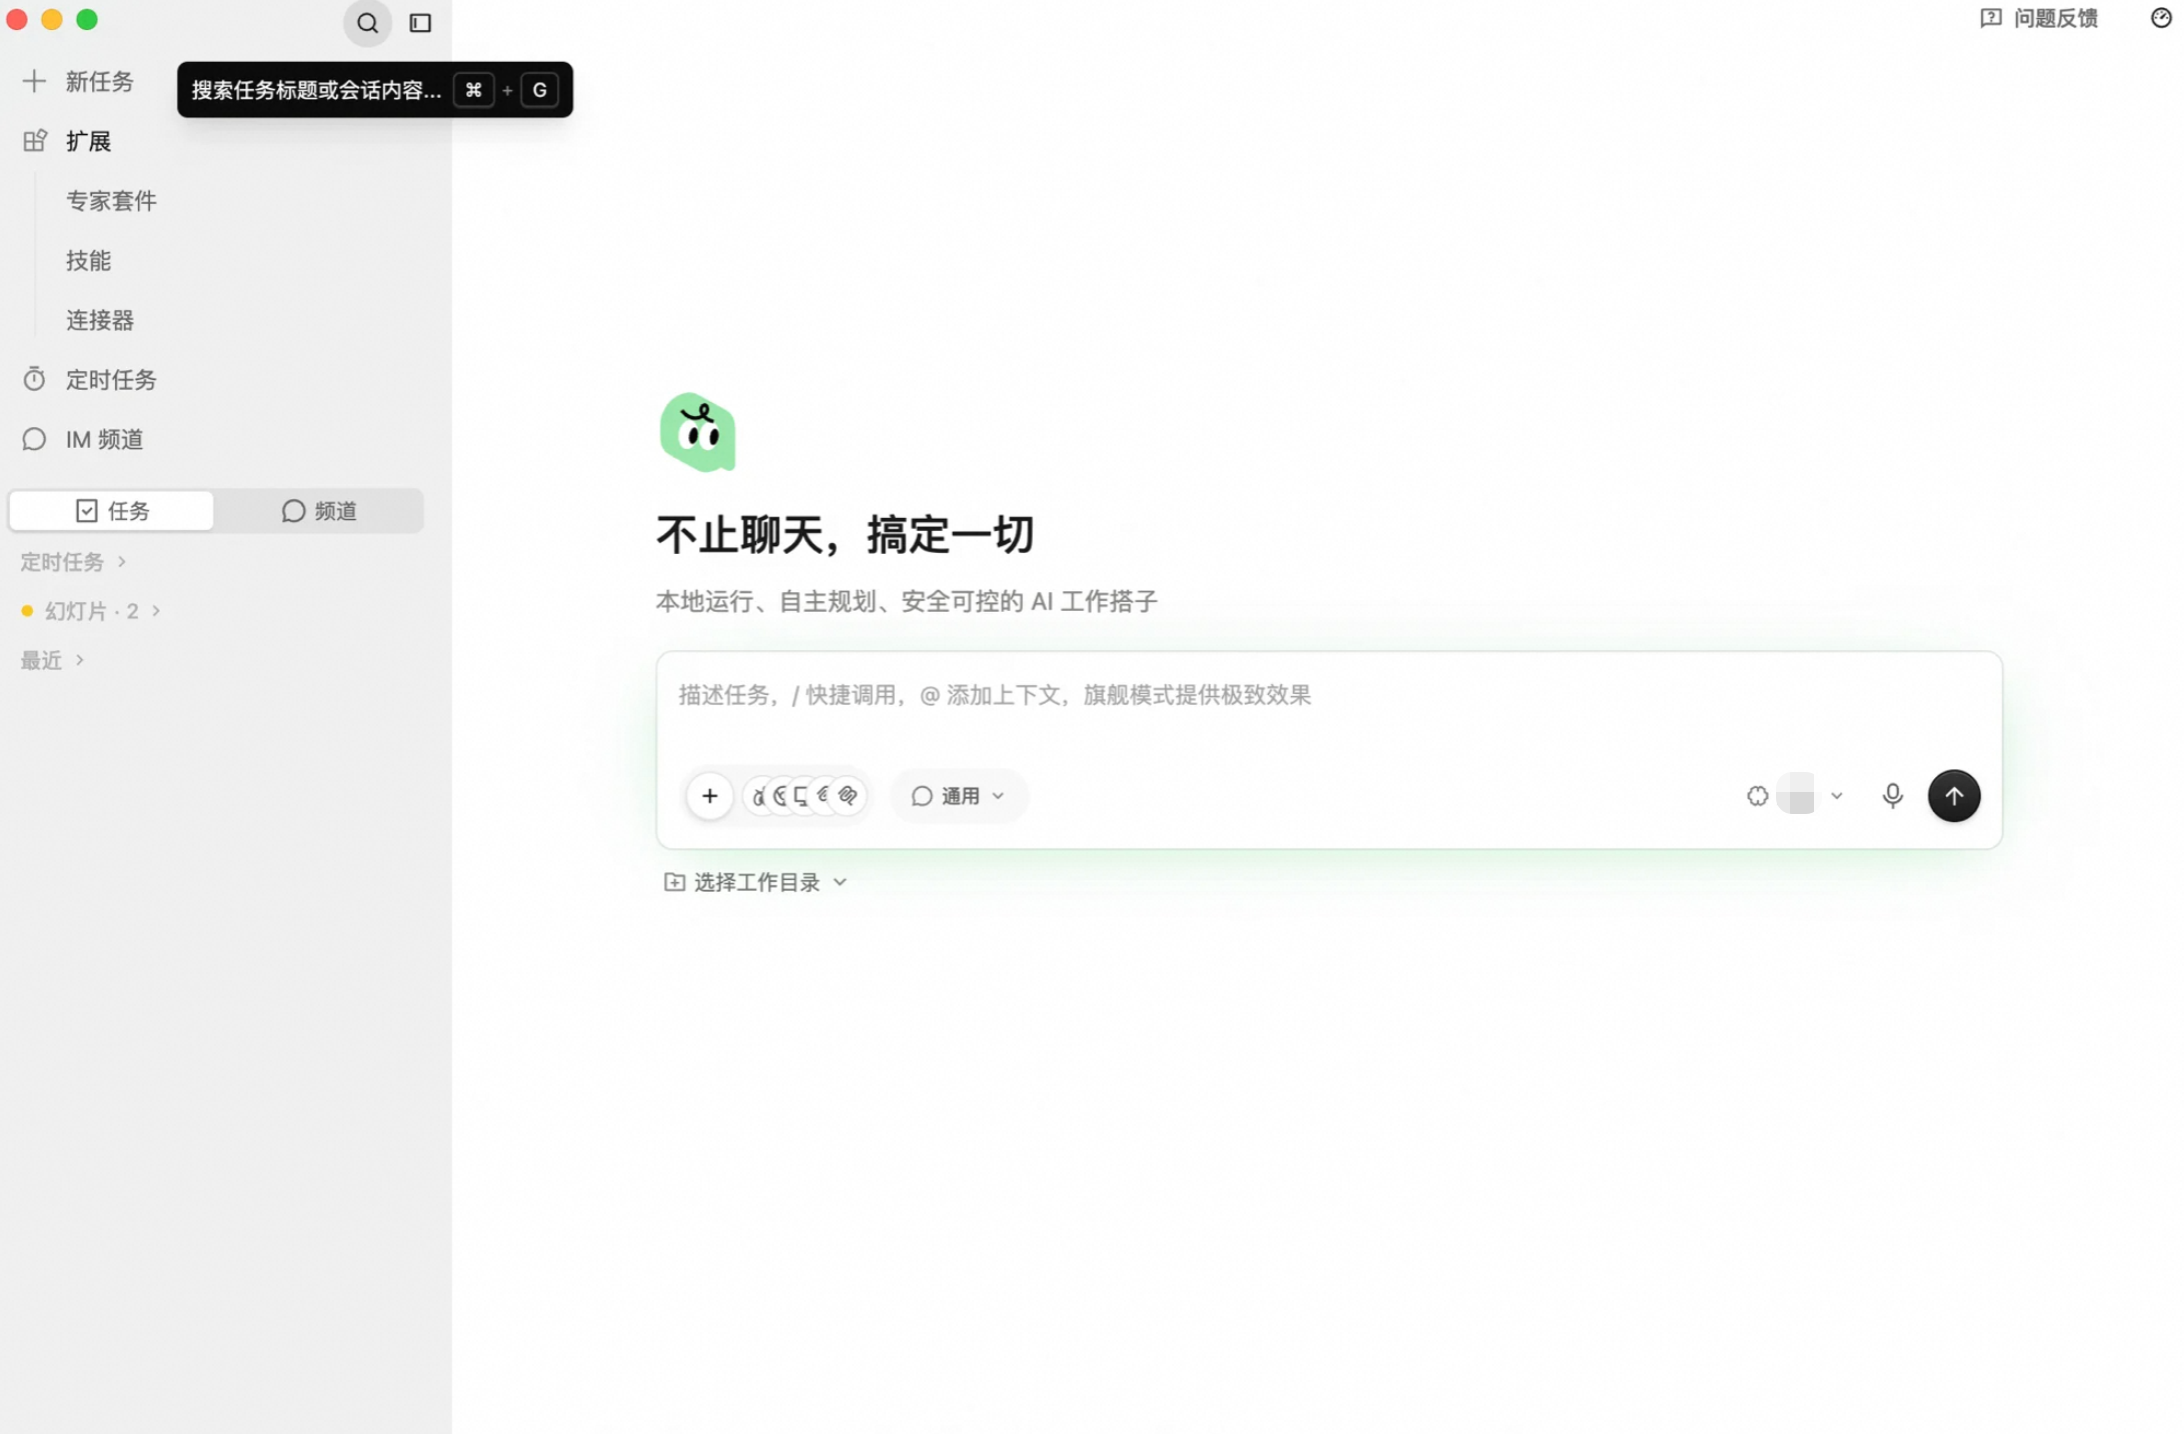
Task: Click the model brain icon
Action: click(x=1757, y=796)
